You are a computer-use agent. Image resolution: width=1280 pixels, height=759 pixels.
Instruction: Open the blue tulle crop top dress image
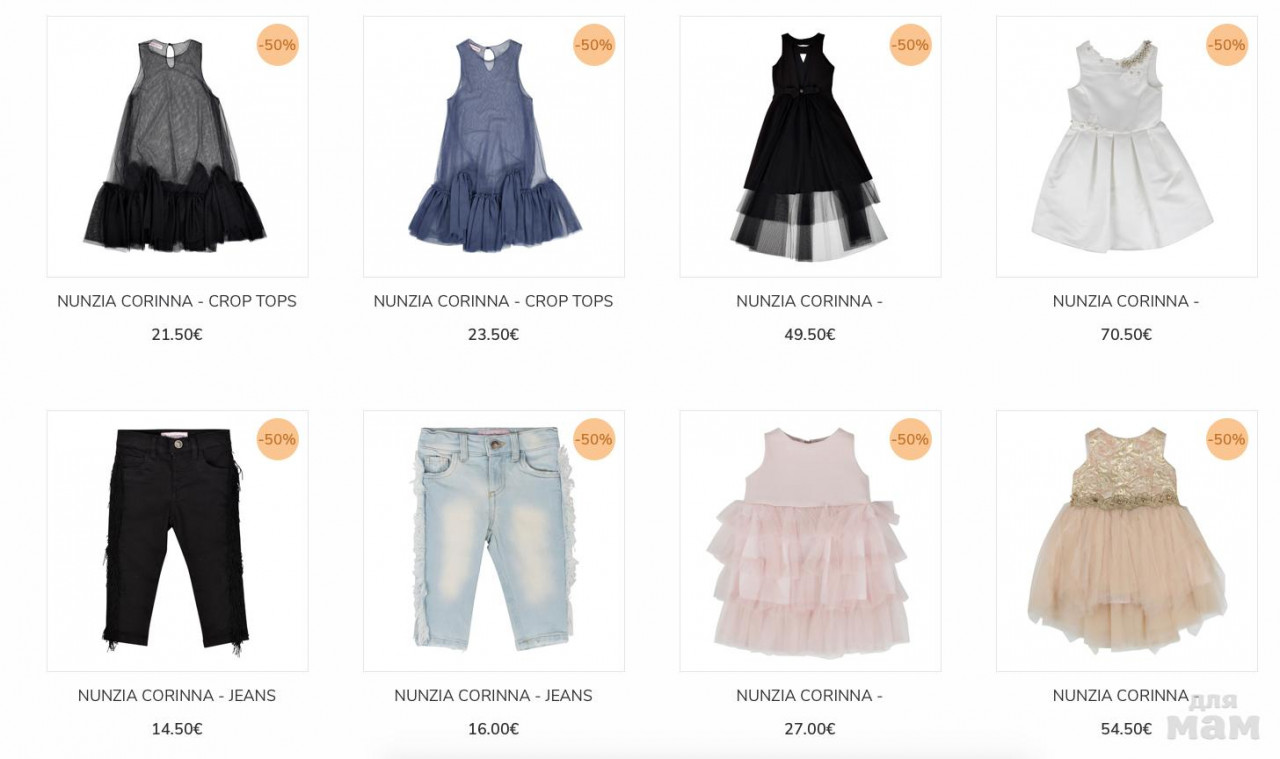pyautogui.click(x=494, y=147)
